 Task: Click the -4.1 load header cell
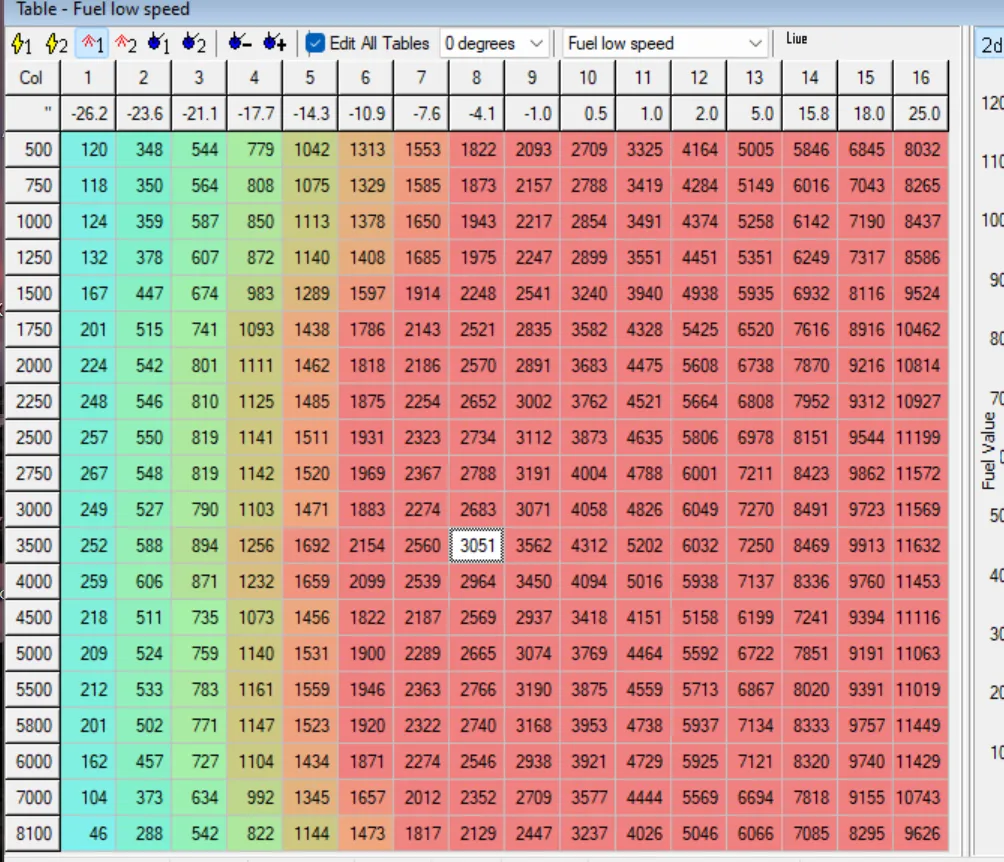[477, 113]
